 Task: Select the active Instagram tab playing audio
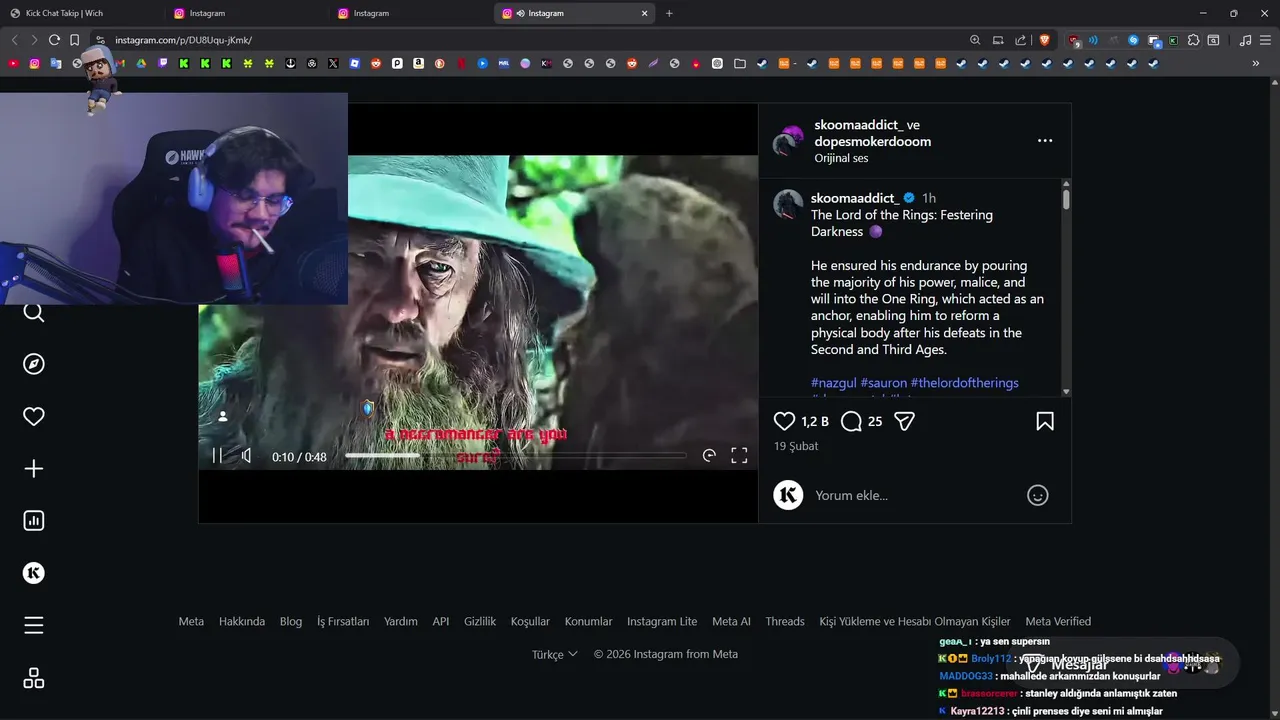click(x=573, y=13)
